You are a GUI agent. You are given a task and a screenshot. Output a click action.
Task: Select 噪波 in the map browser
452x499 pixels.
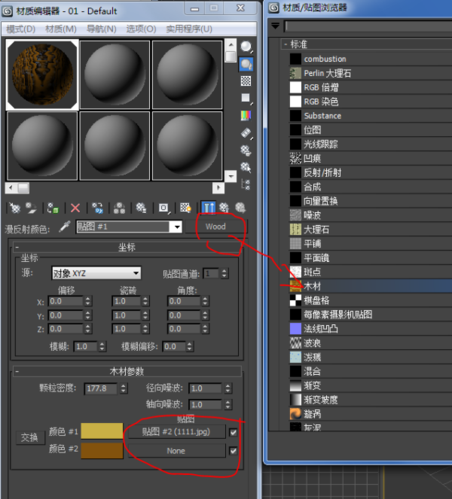[370, 215]
